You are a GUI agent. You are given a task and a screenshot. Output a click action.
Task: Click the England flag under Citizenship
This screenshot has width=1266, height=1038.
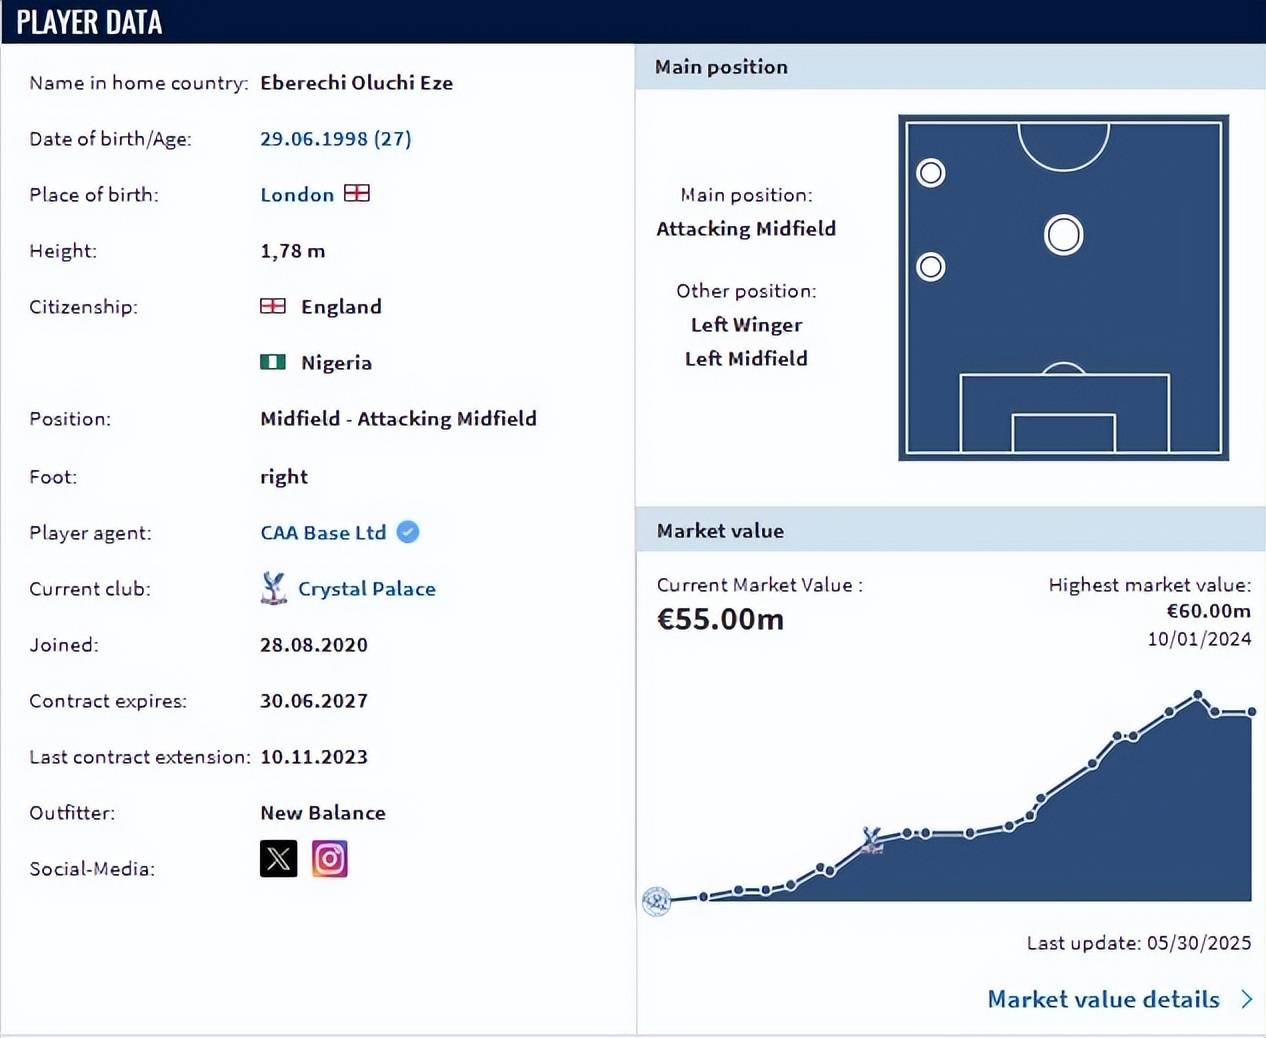pos(273,306)
